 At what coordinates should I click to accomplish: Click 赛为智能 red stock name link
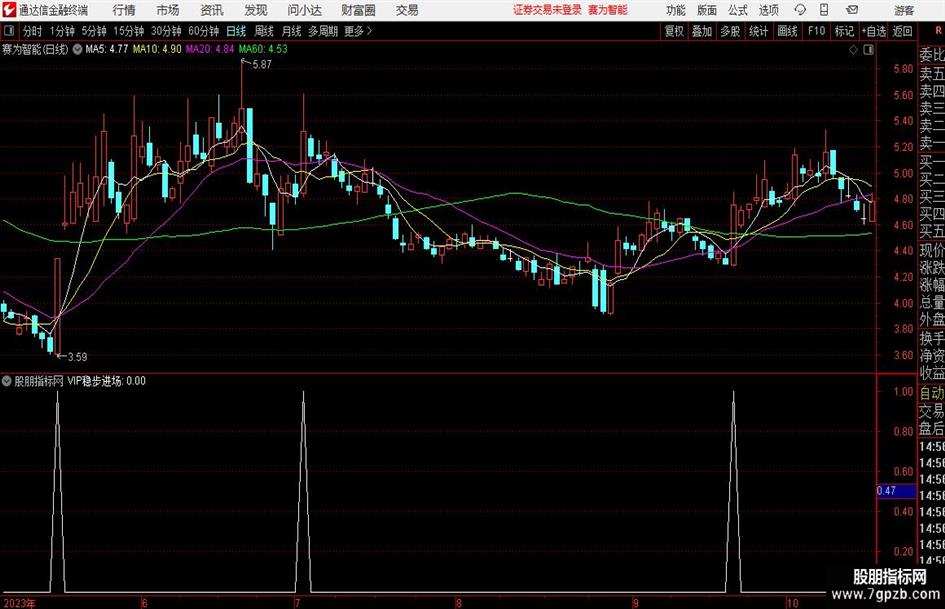[x=608, y=10]
